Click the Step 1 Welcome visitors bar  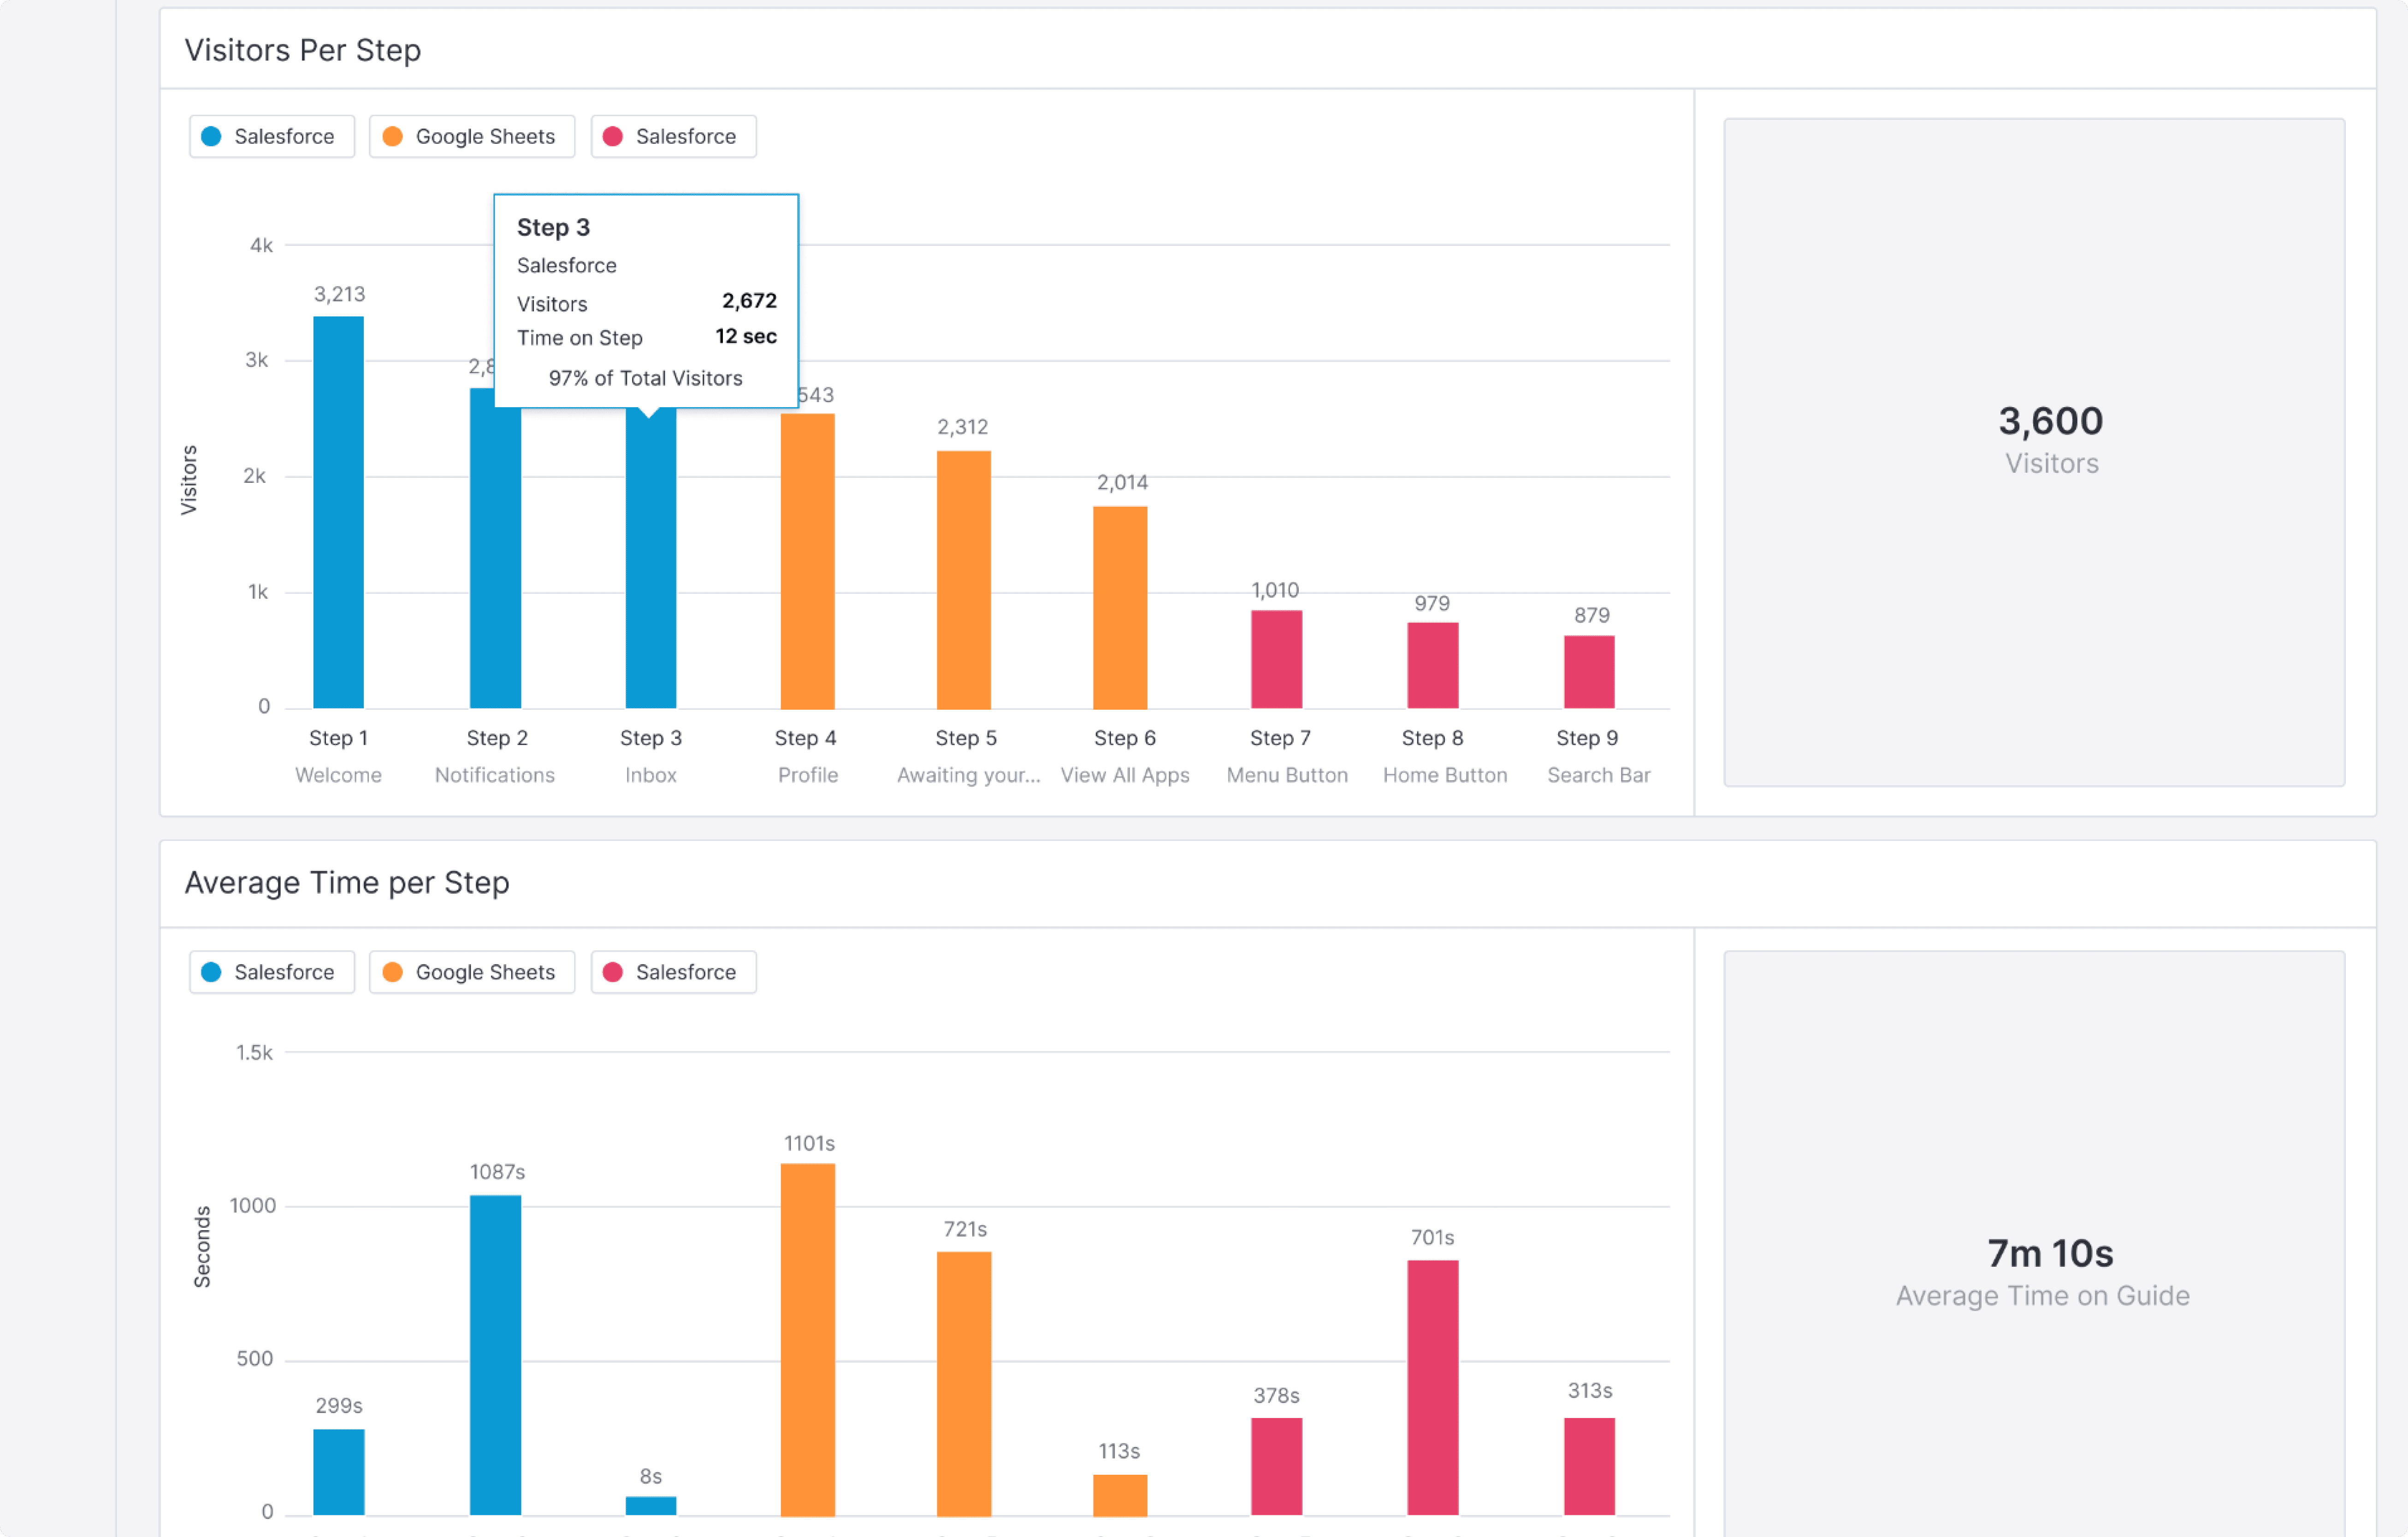pos(338,512)
